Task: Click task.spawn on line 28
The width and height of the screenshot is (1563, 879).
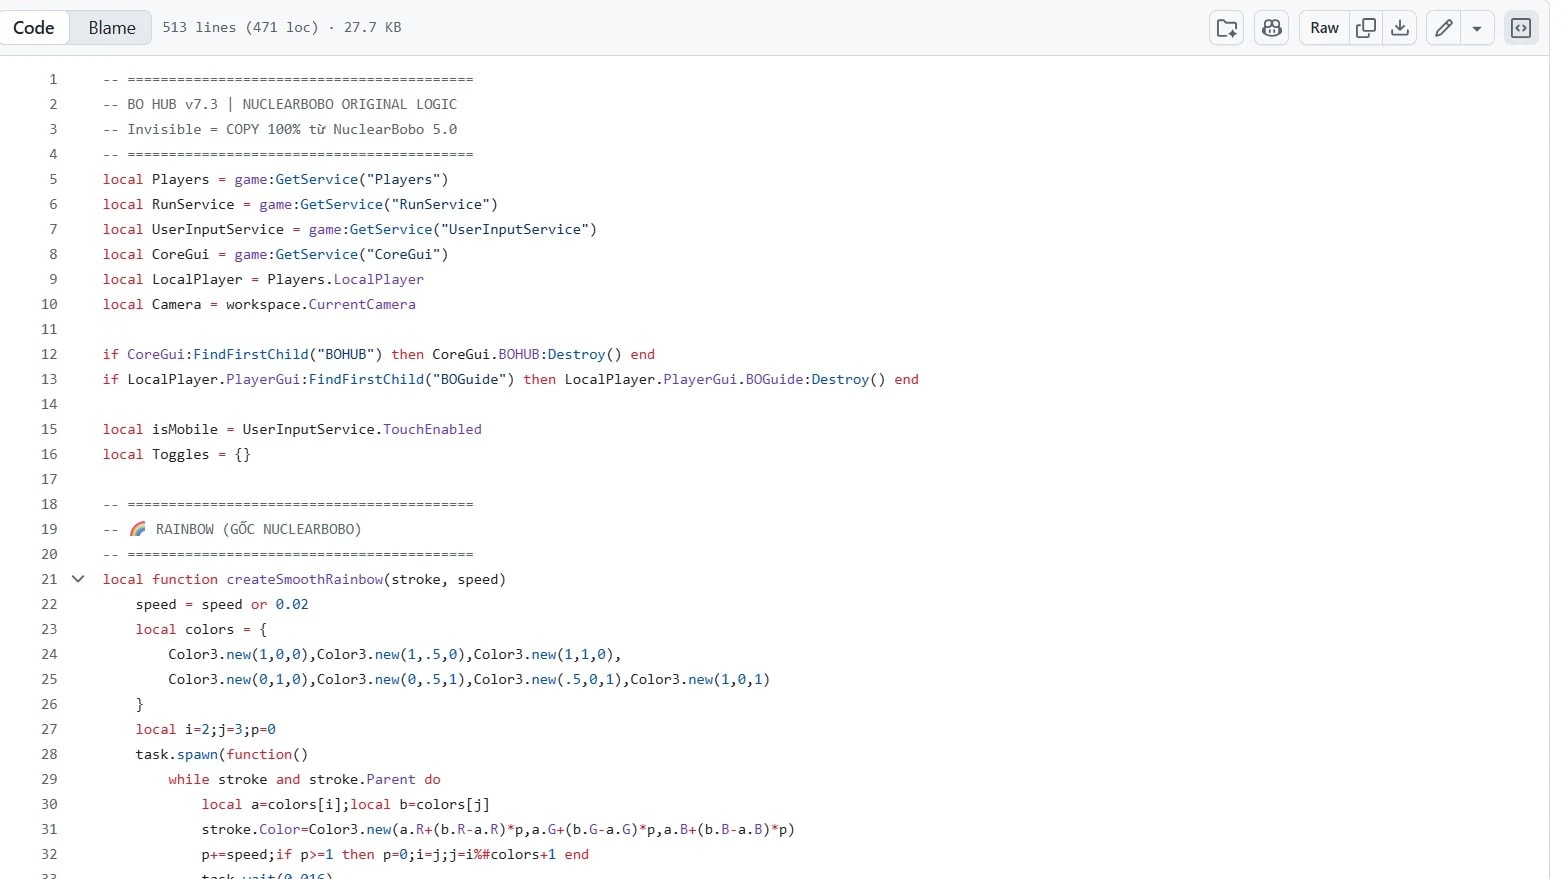Action: [x=177, y=754]
